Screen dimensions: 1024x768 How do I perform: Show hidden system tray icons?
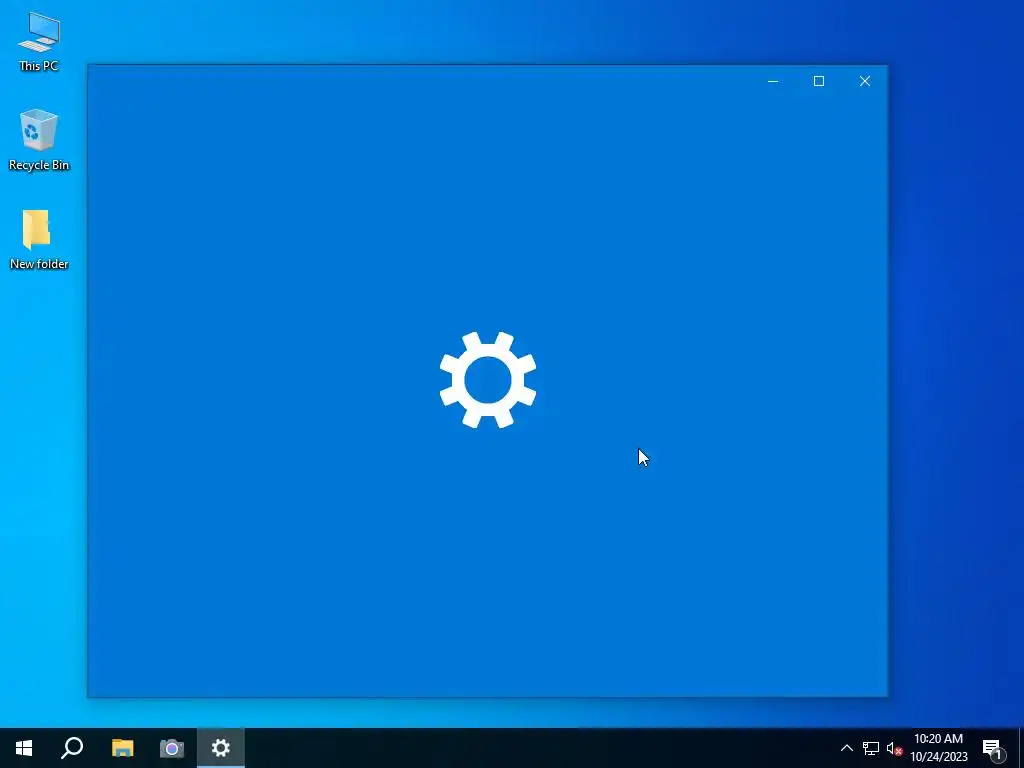tap(846, 748)
